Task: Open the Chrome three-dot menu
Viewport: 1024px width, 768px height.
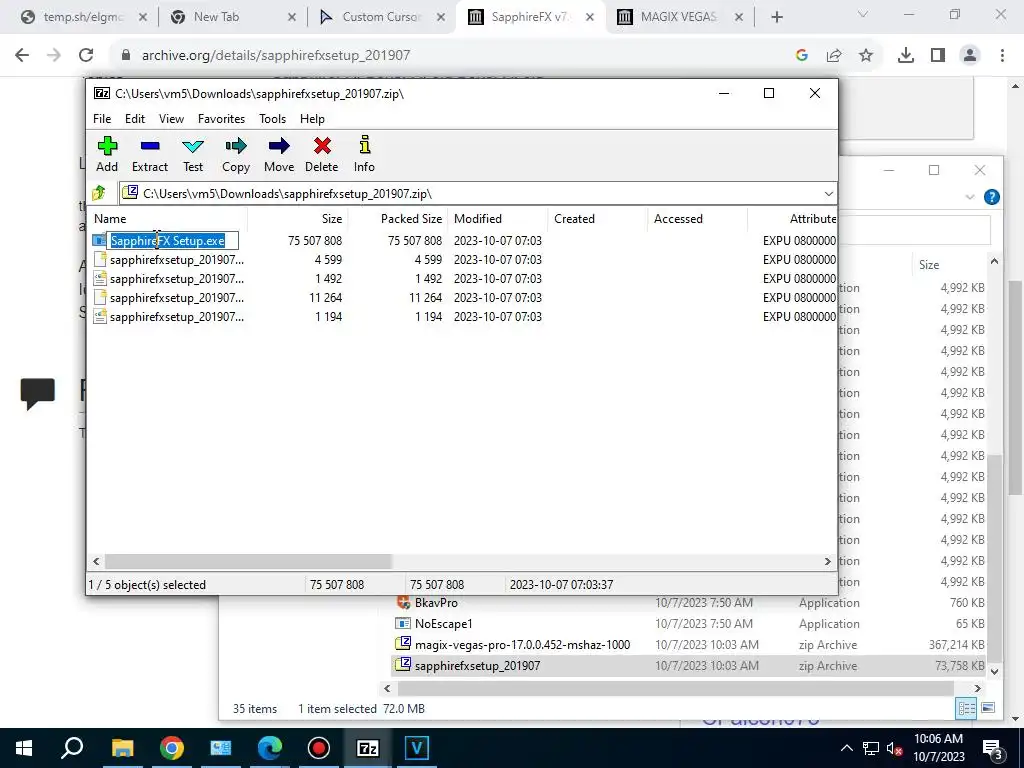Action: coord(1002,56)
